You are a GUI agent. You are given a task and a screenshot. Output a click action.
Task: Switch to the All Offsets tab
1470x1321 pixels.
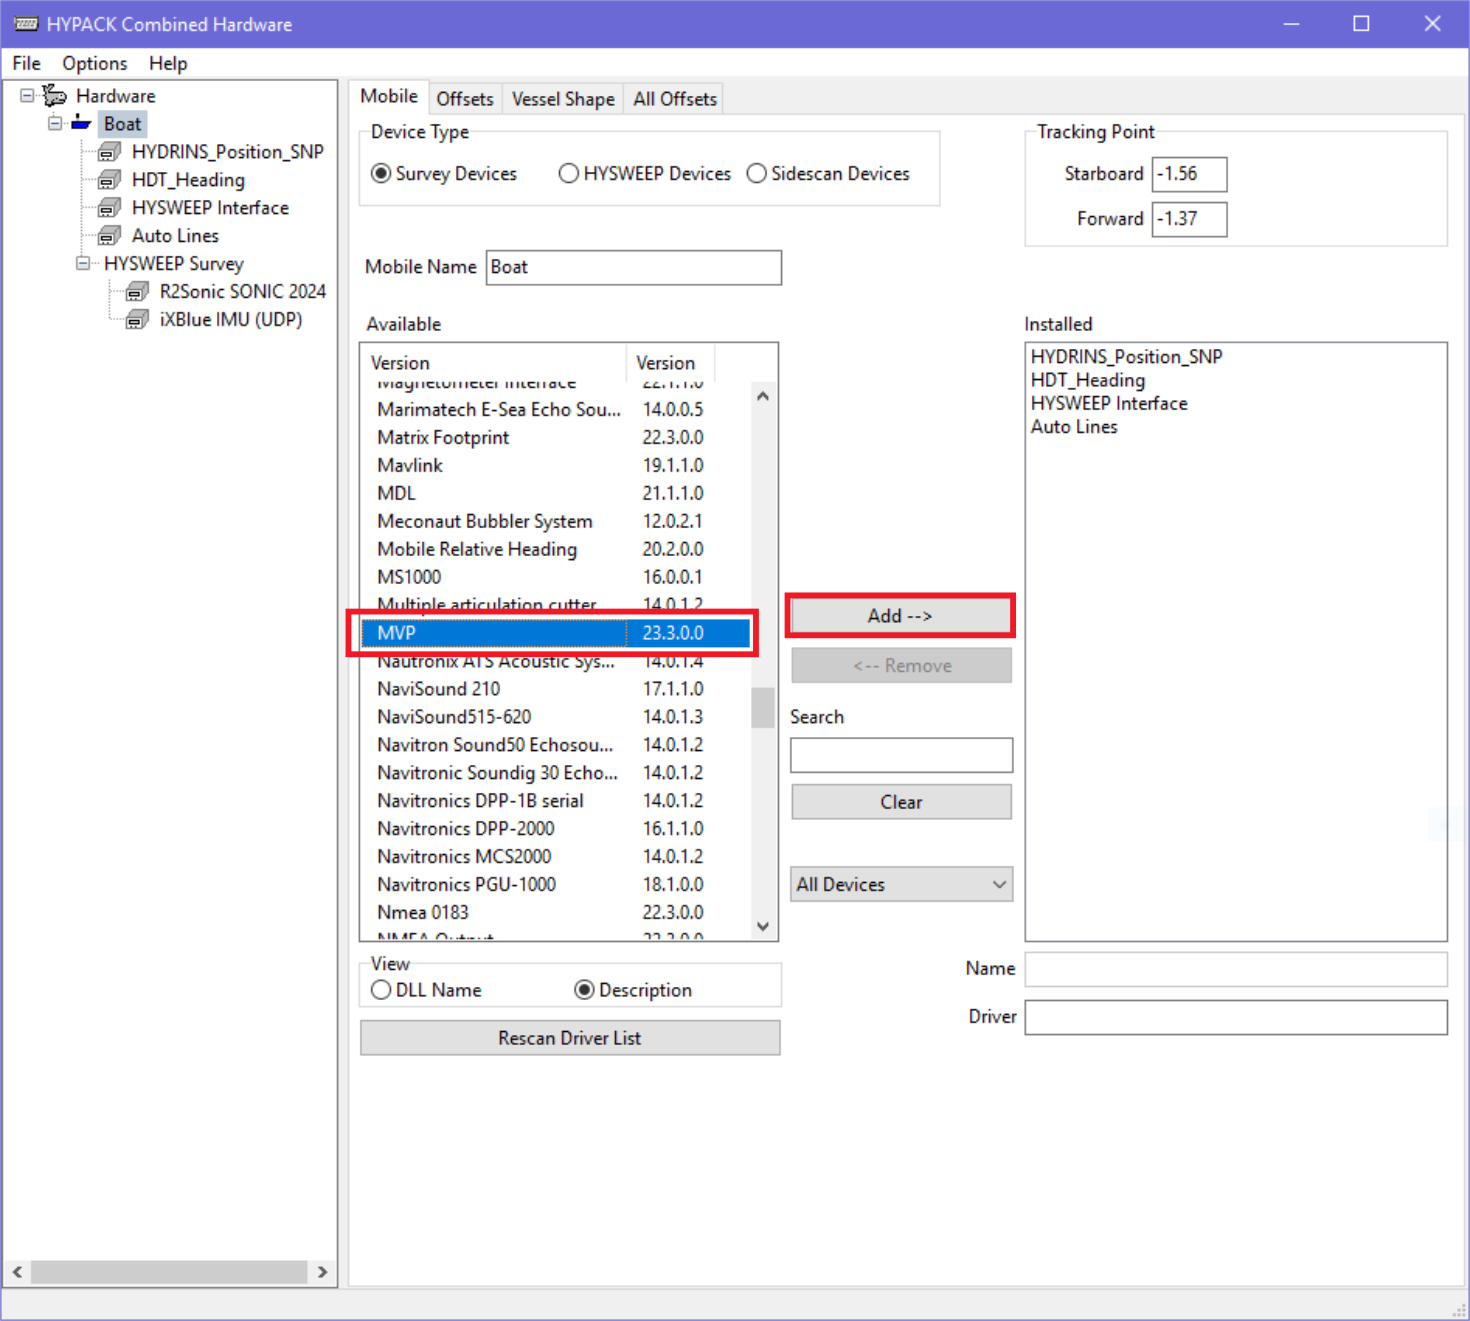pos(675,99)
